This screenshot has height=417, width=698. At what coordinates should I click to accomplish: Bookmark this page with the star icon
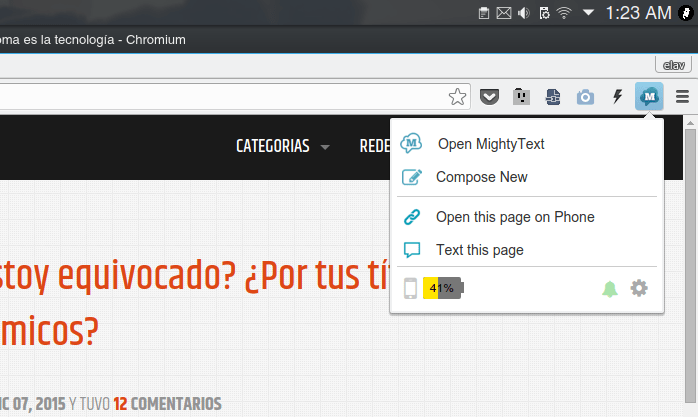coord(457,97)
